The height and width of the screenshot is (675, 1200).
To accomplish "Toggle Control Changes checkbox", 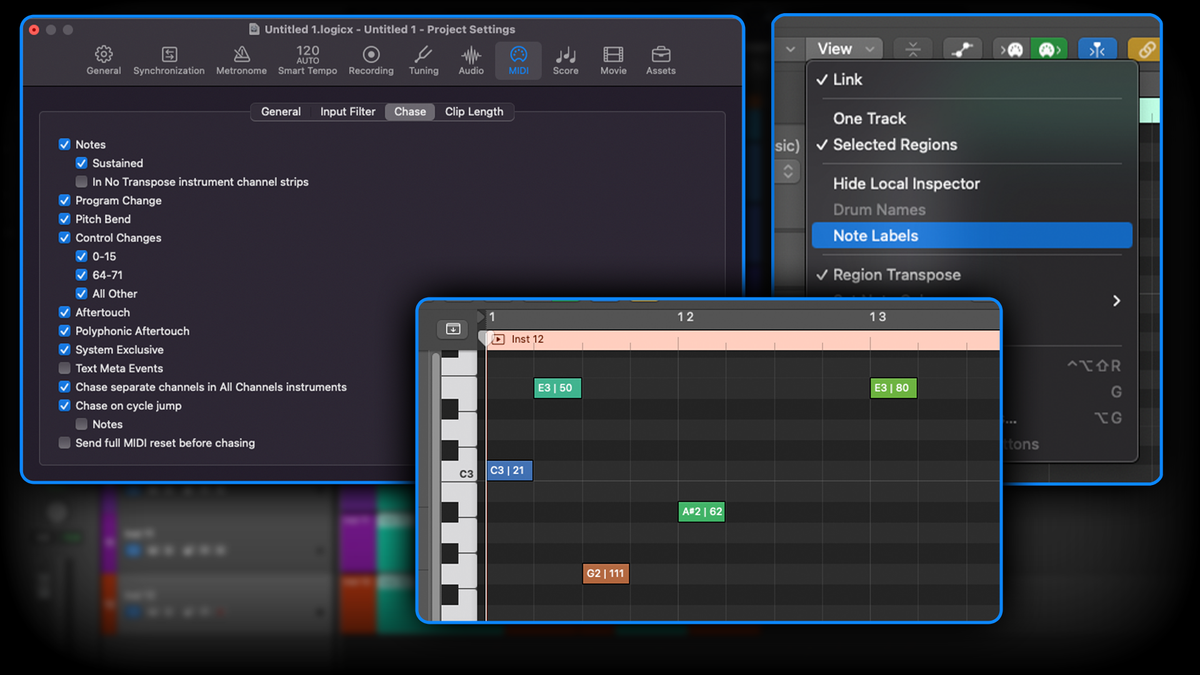I will point(65,238).
